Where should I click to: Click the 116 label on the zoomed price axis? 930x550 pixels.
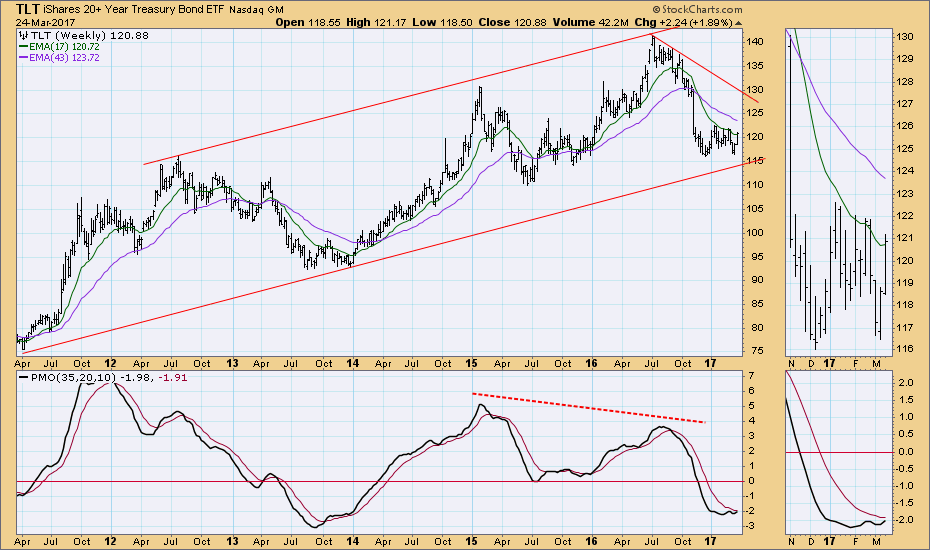point(904,349)
